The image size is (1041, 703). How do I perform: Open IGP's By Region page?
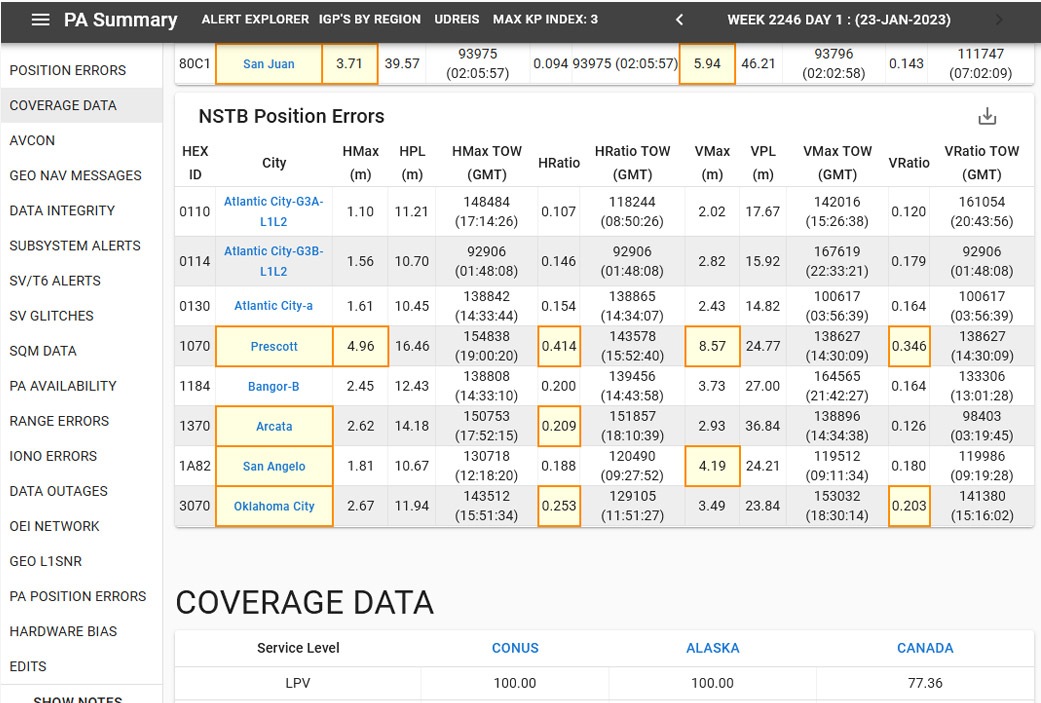369,20
